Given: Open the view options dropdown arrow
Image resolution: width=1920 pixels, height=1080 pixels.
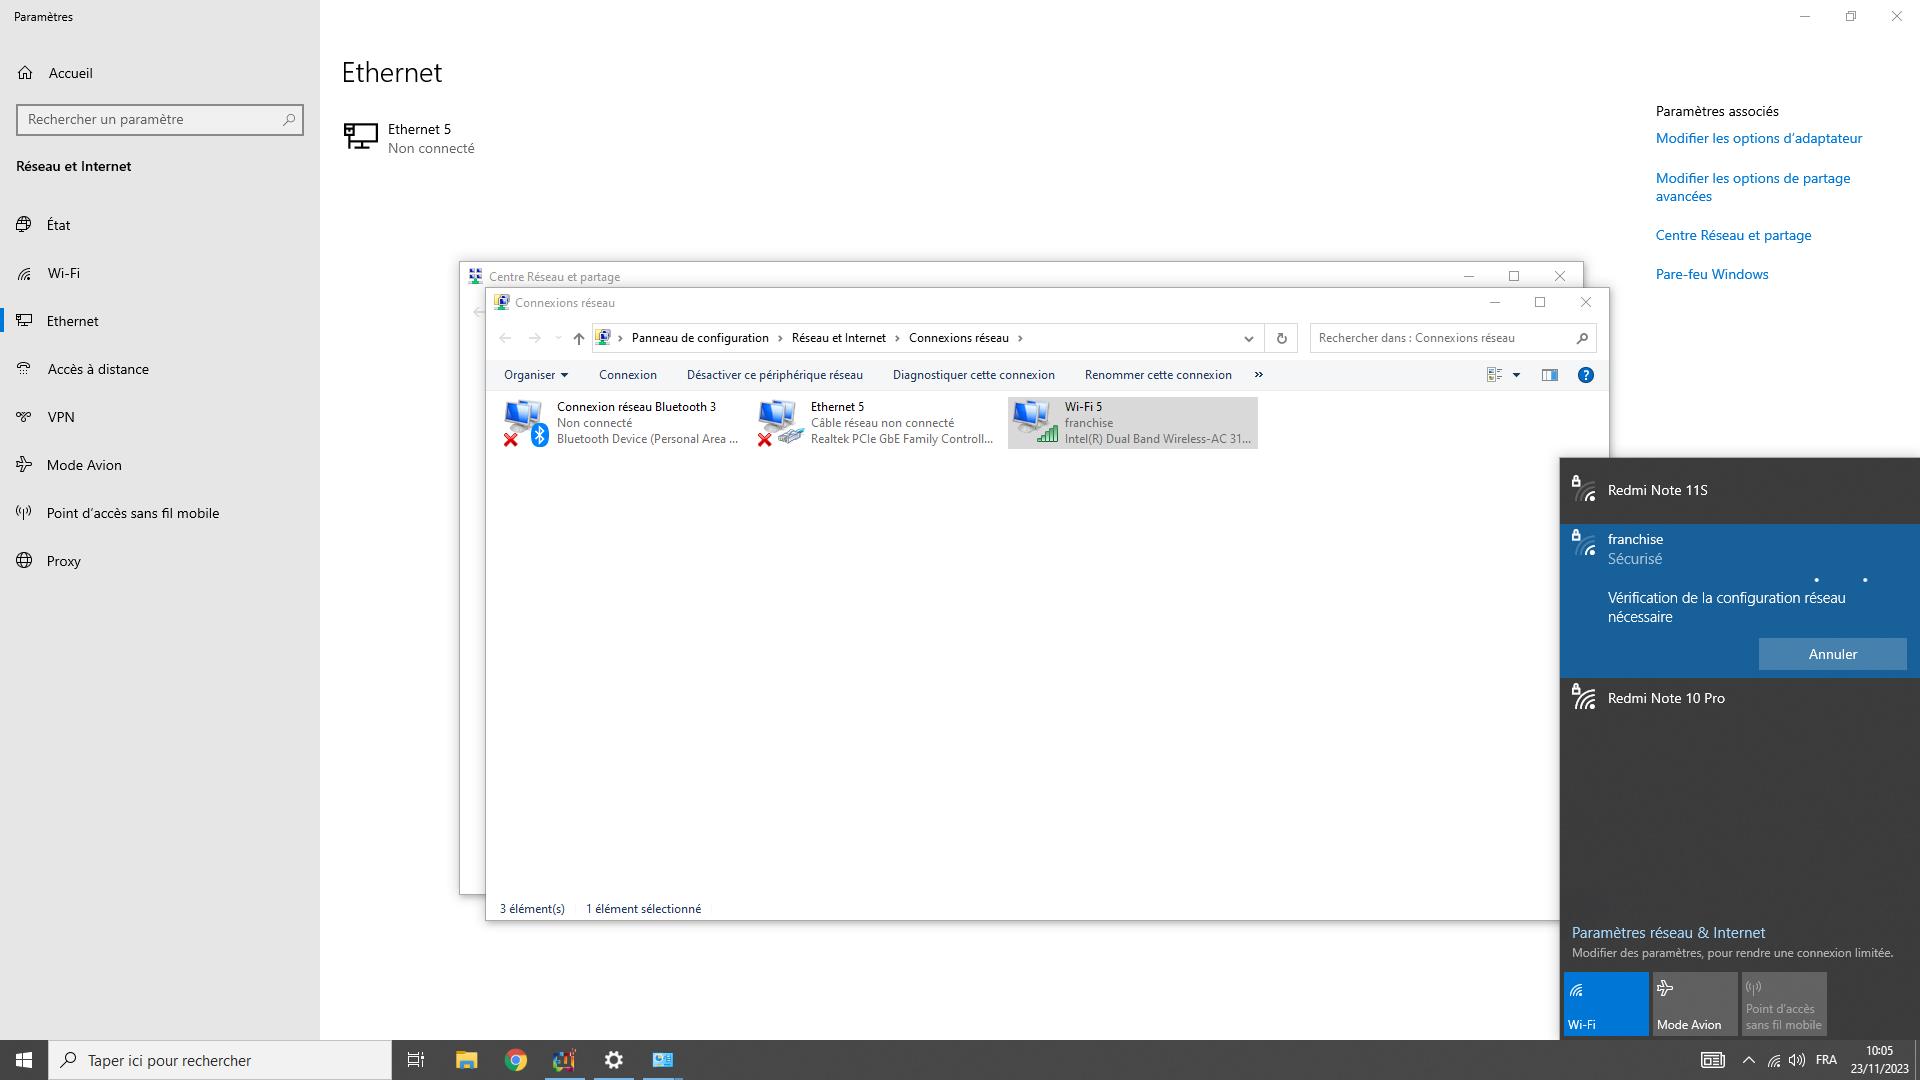Looking at the screenshot, I should click(1516, 375).
